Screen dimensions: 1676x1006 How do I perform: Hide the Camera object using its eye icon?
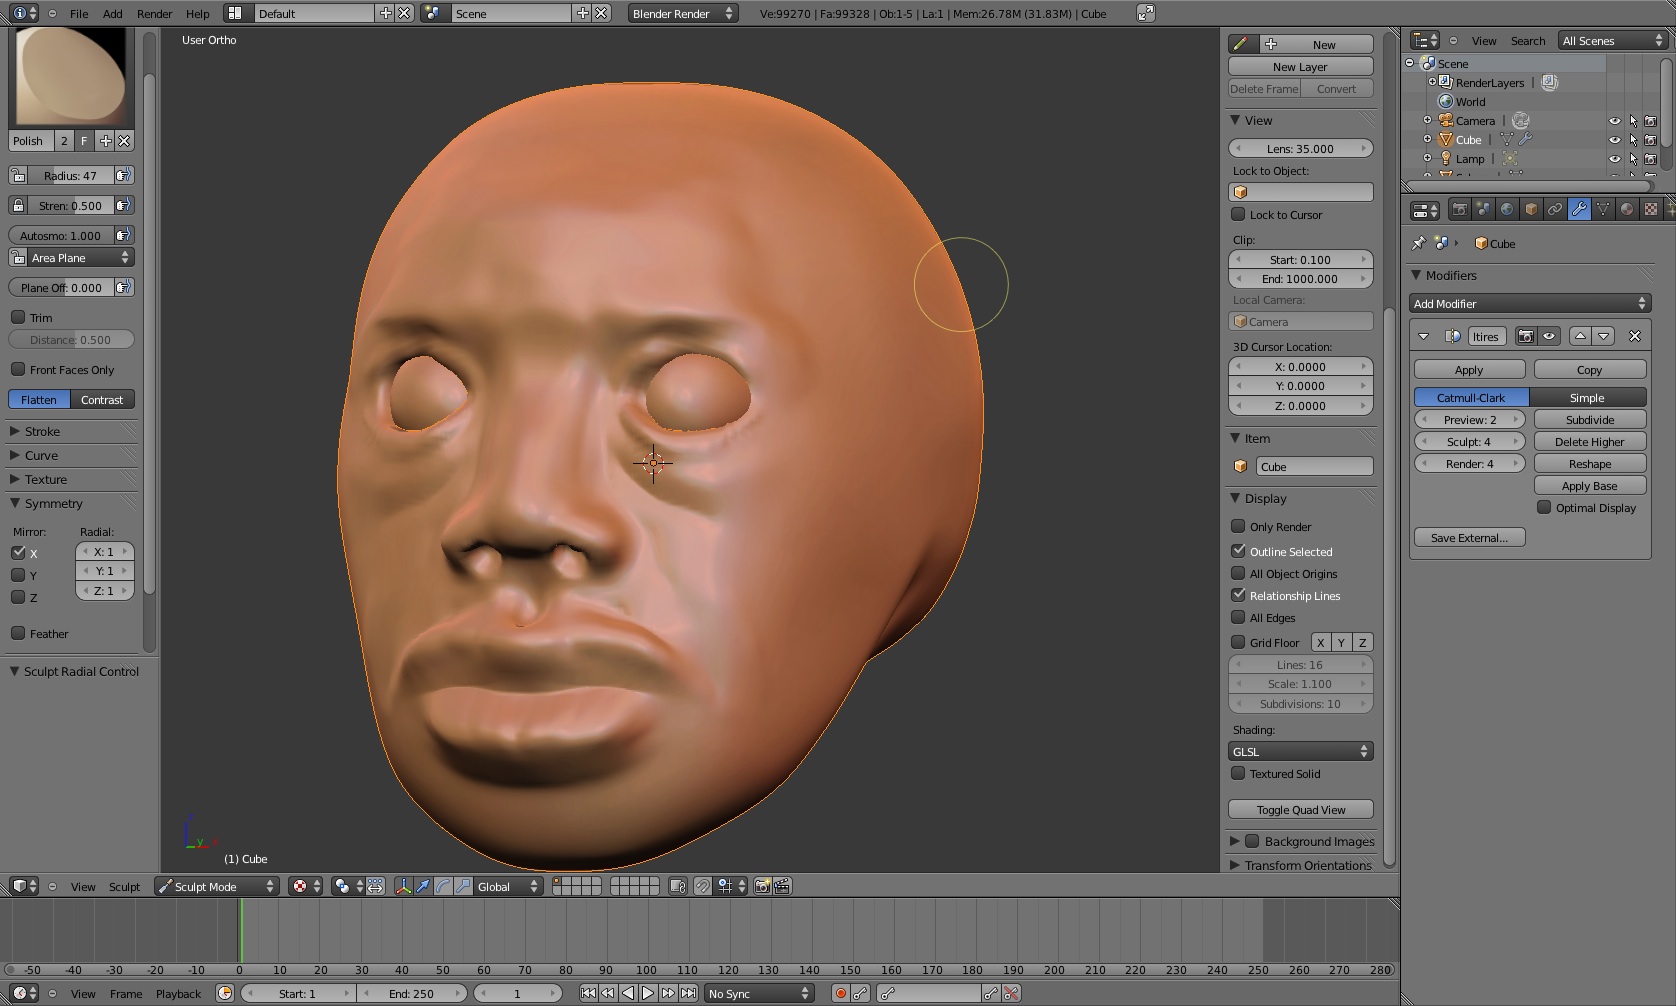pos(1614,120)
